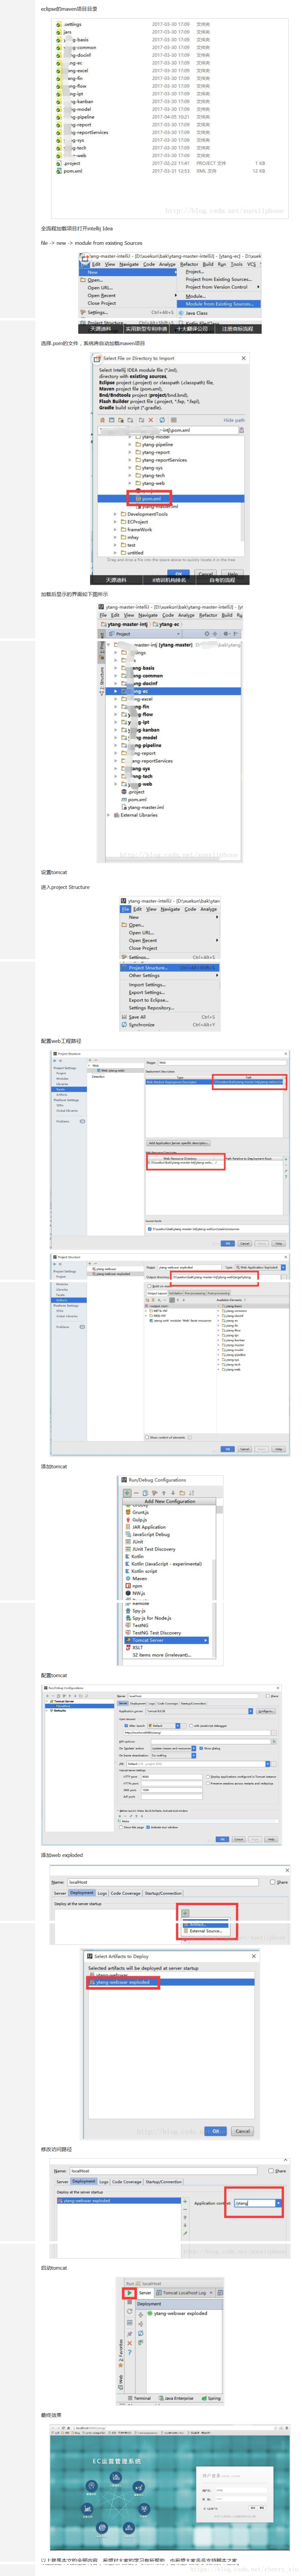Choose Project from Existing Sources submenu entry

218,279
